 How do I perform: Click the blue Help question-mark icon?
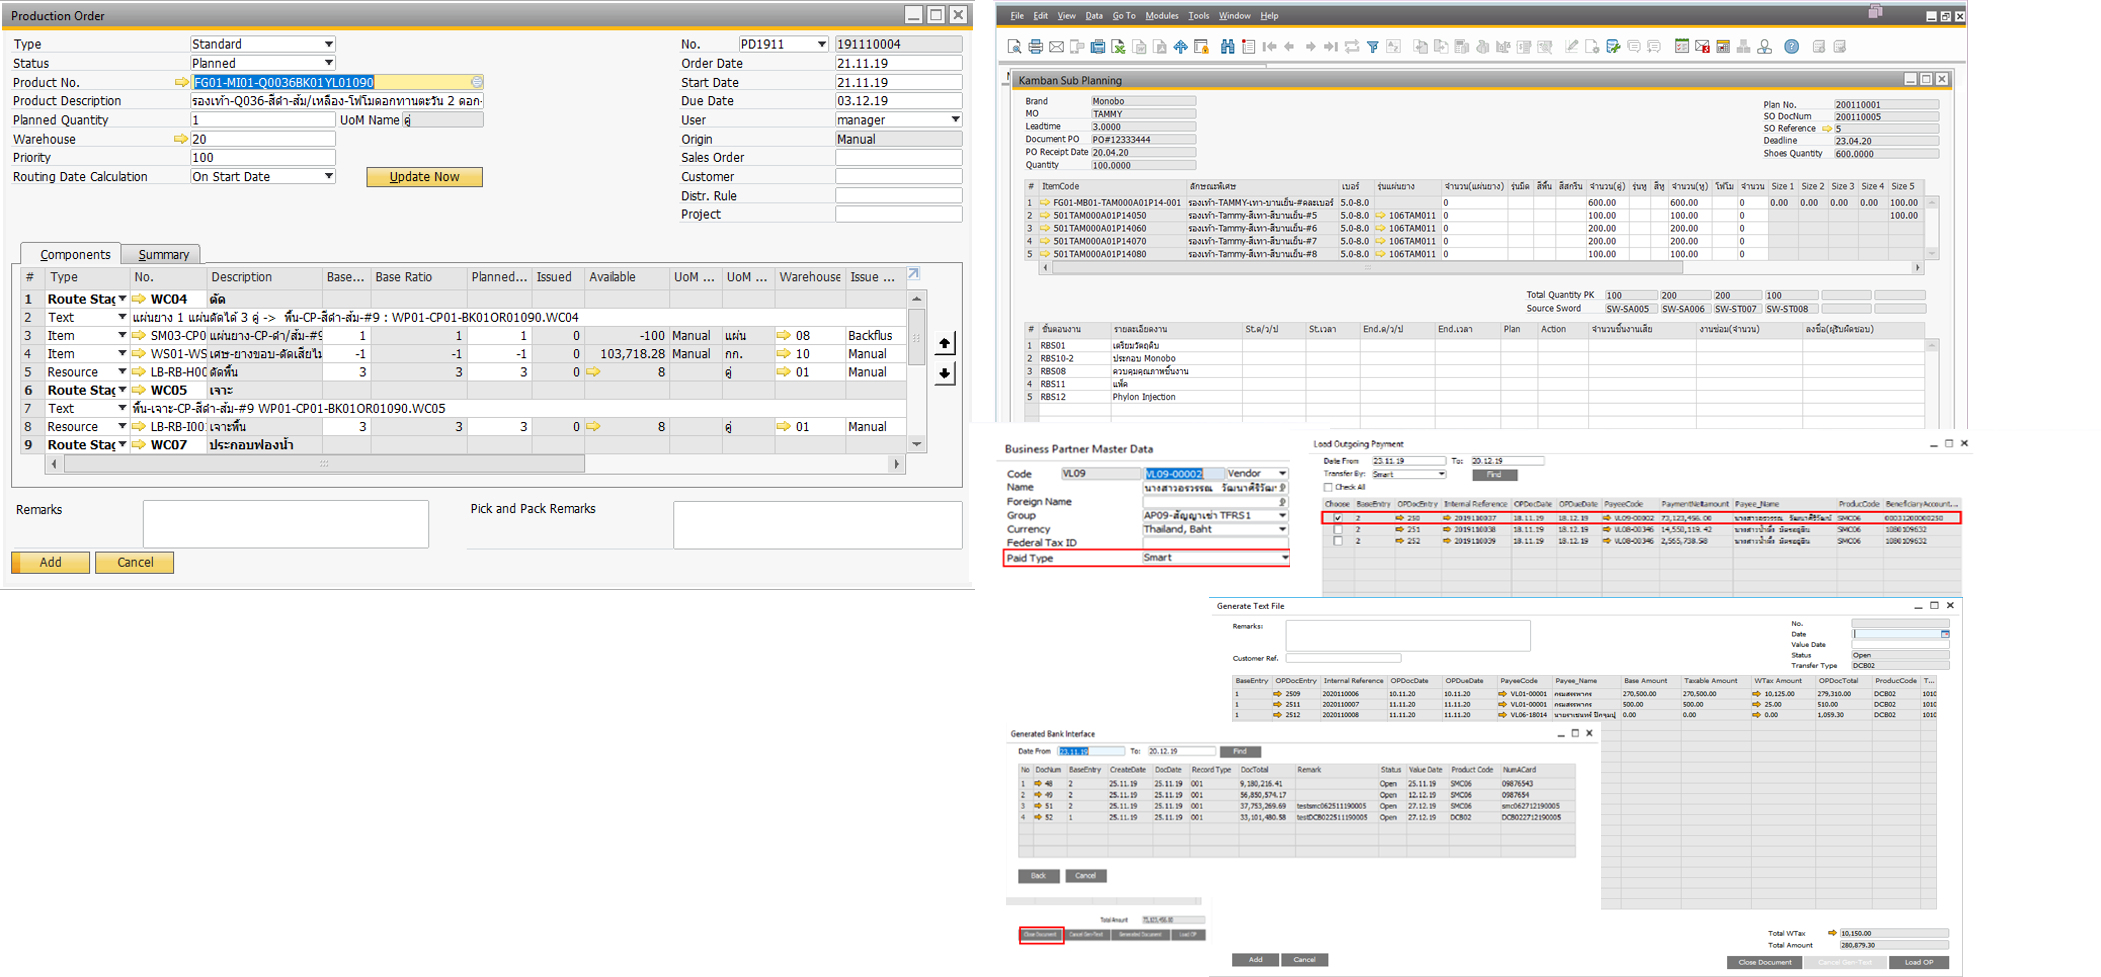[1791, 47]
